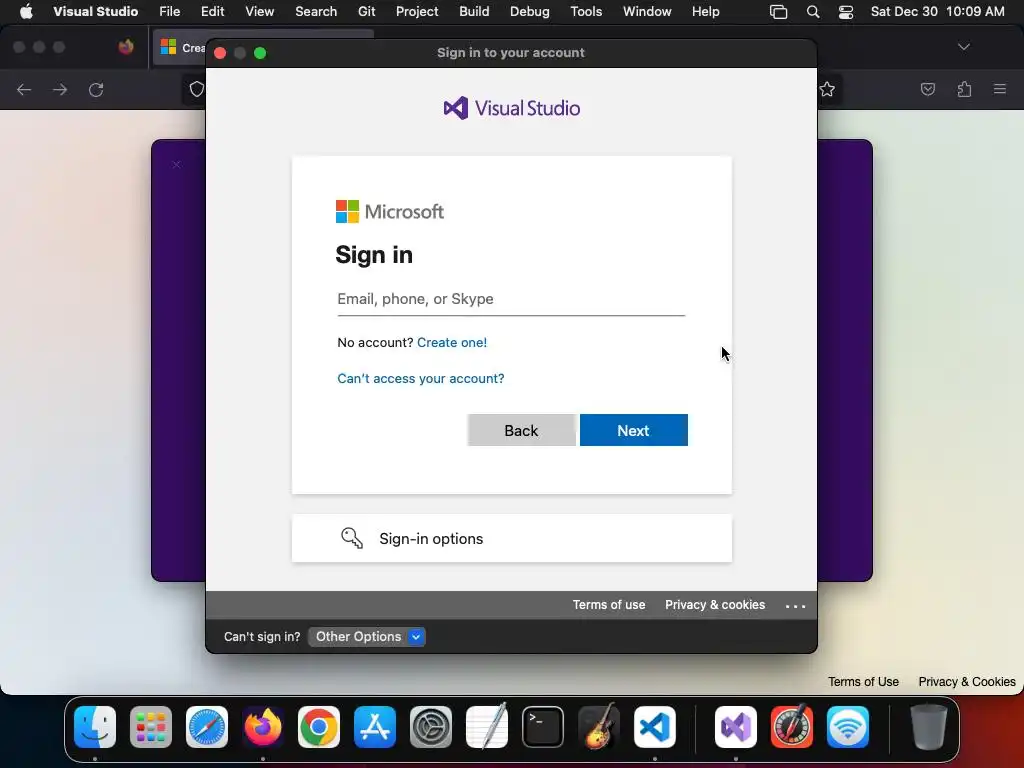Open the View menu
The width and height of the screenshot is (1024, 768).
[259, 12]
